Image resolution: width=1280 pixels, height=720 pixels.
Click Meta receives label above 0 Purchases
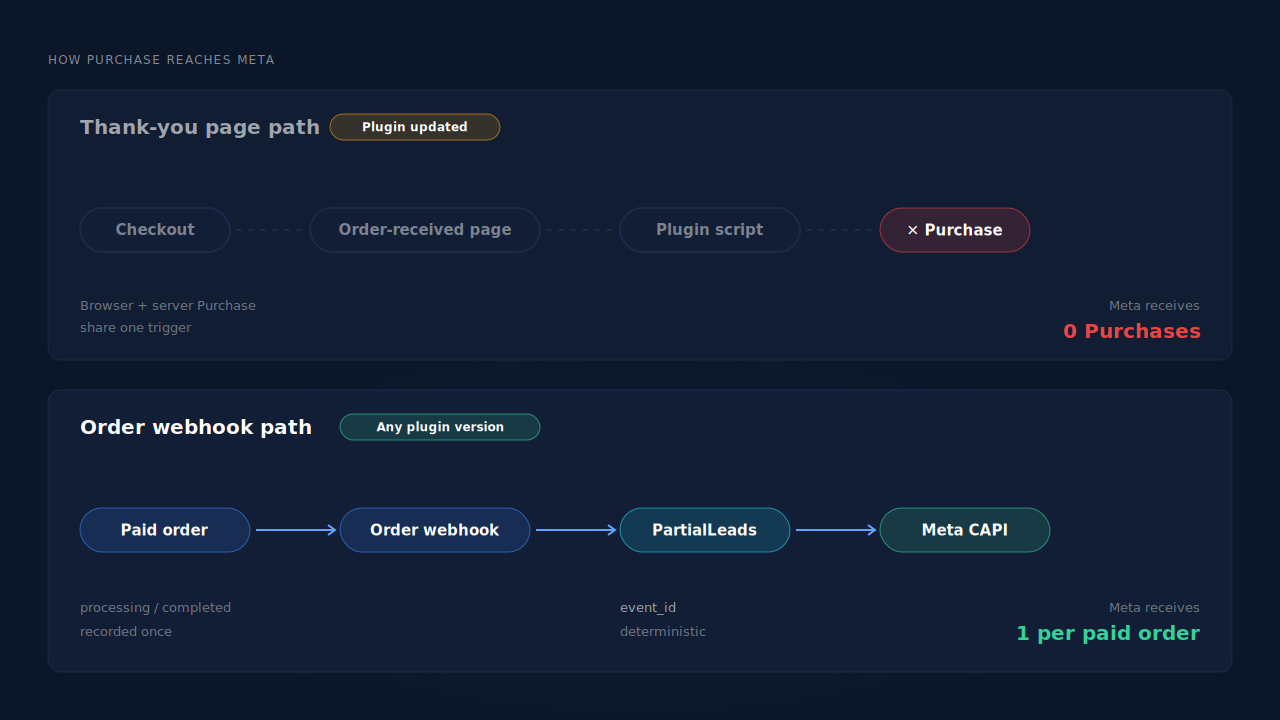1154,306
